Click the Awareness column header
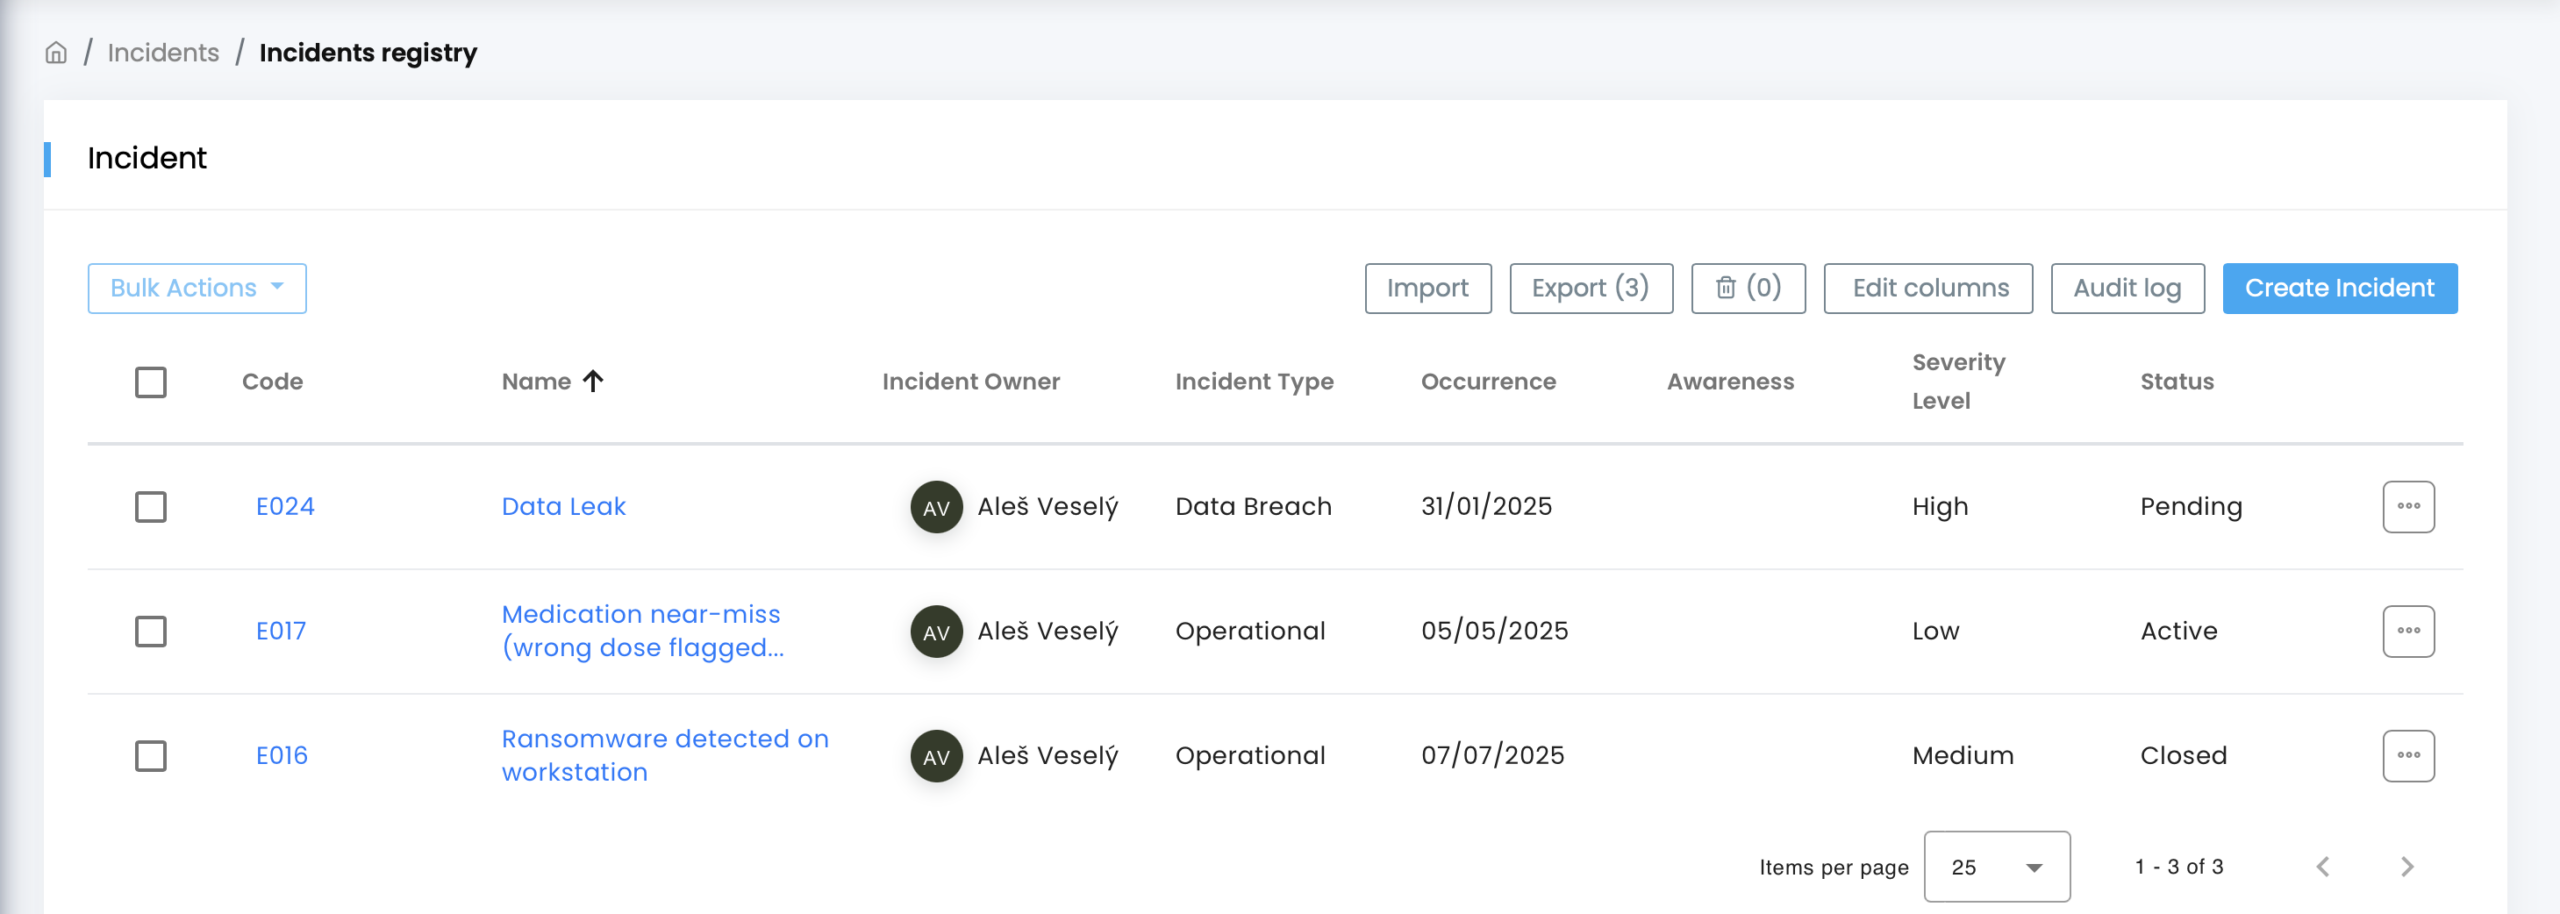The height and width of the screenshot is (914, 2560). (x=1730, y=382)
